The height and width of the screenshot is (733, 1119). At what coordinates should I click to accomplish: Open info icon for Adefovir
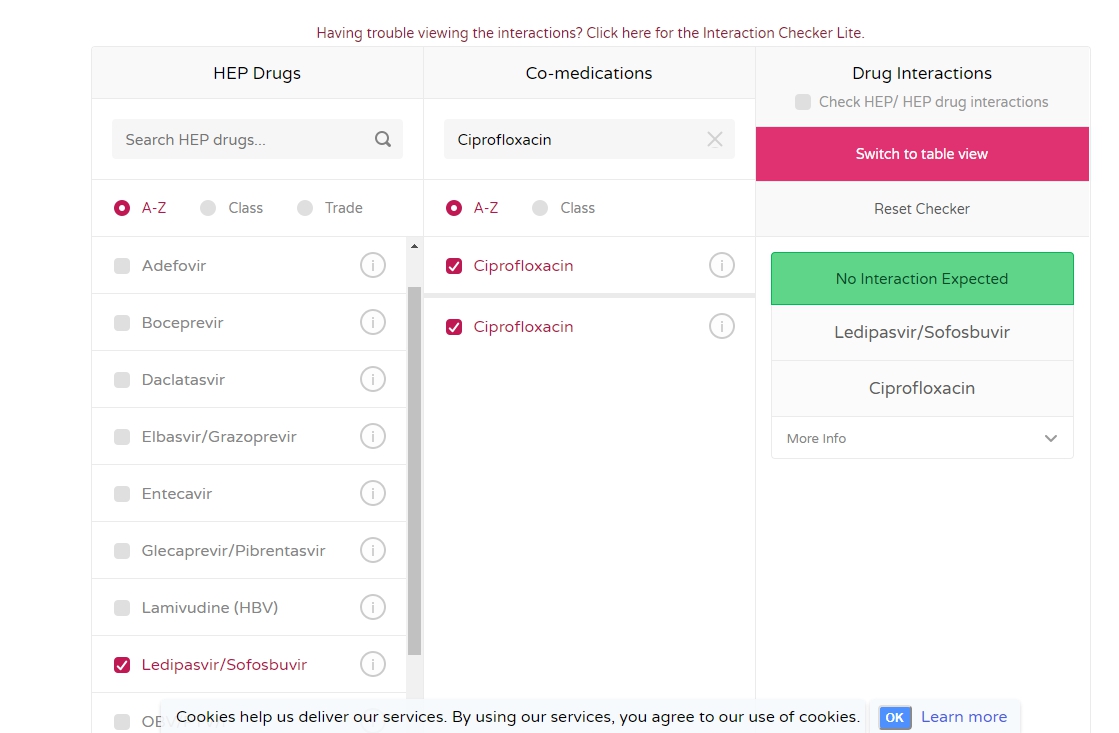tap(372, 266)
